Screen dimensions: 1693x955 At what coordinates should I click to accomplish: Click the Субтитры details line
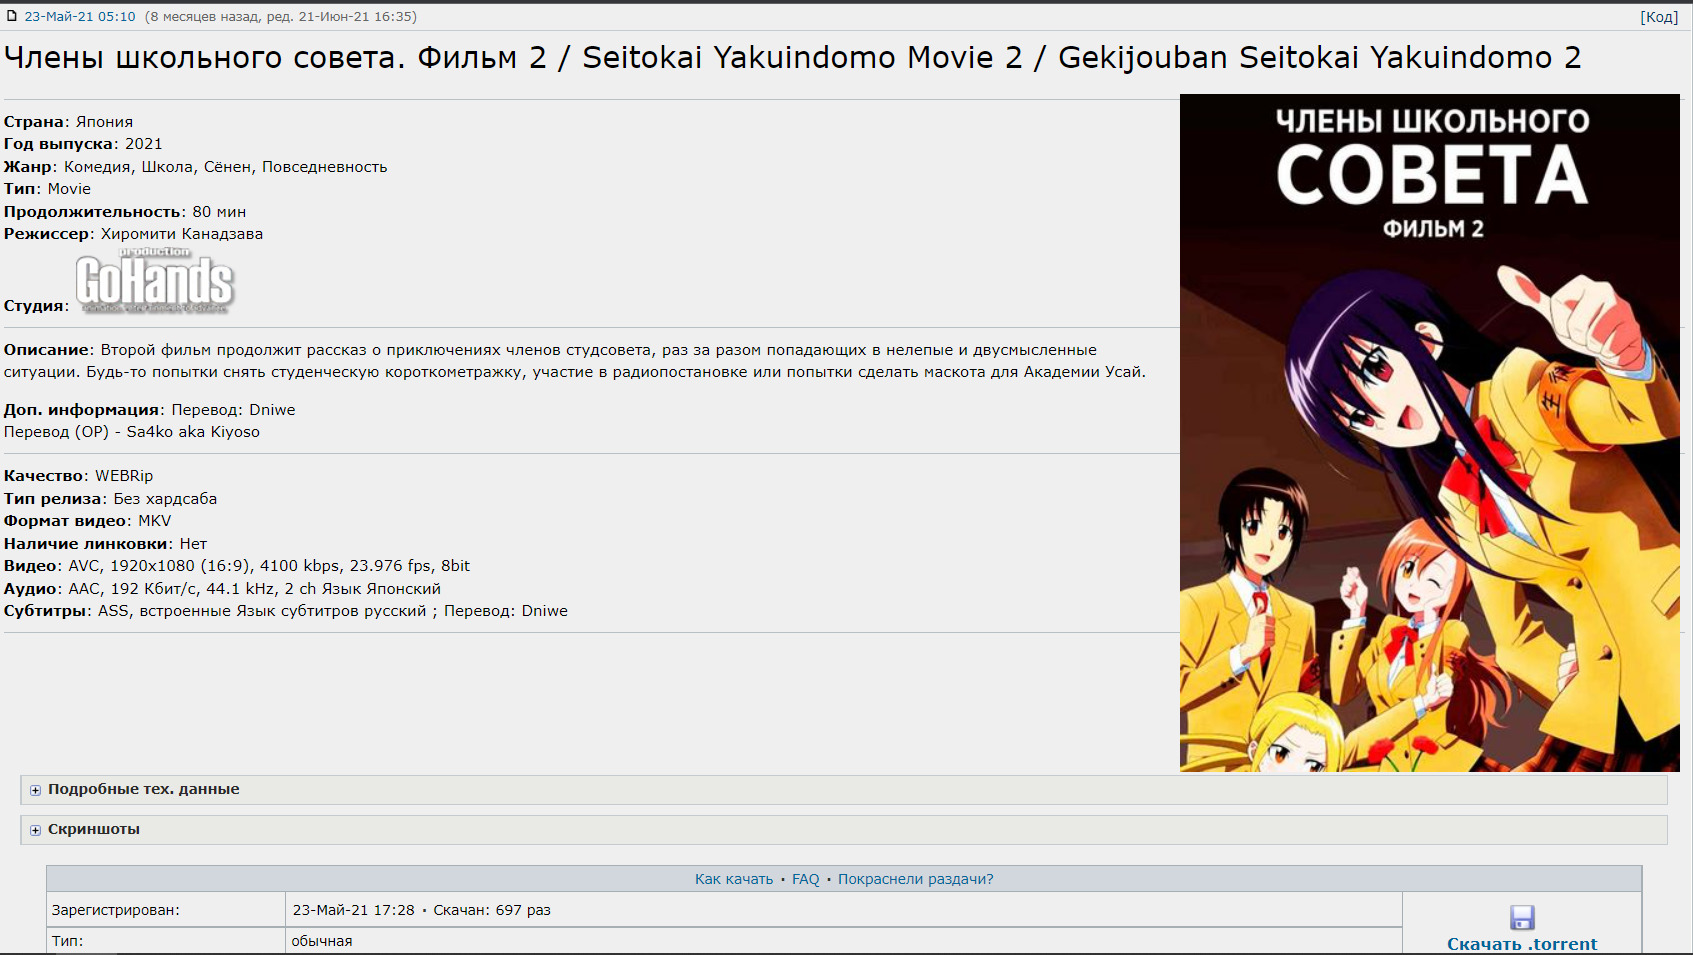tap(286, 611)
